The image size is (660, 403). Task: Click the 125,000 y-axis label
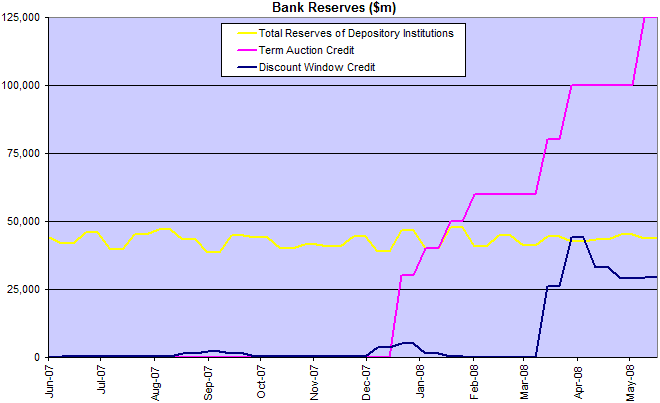(x=21, y=17)
